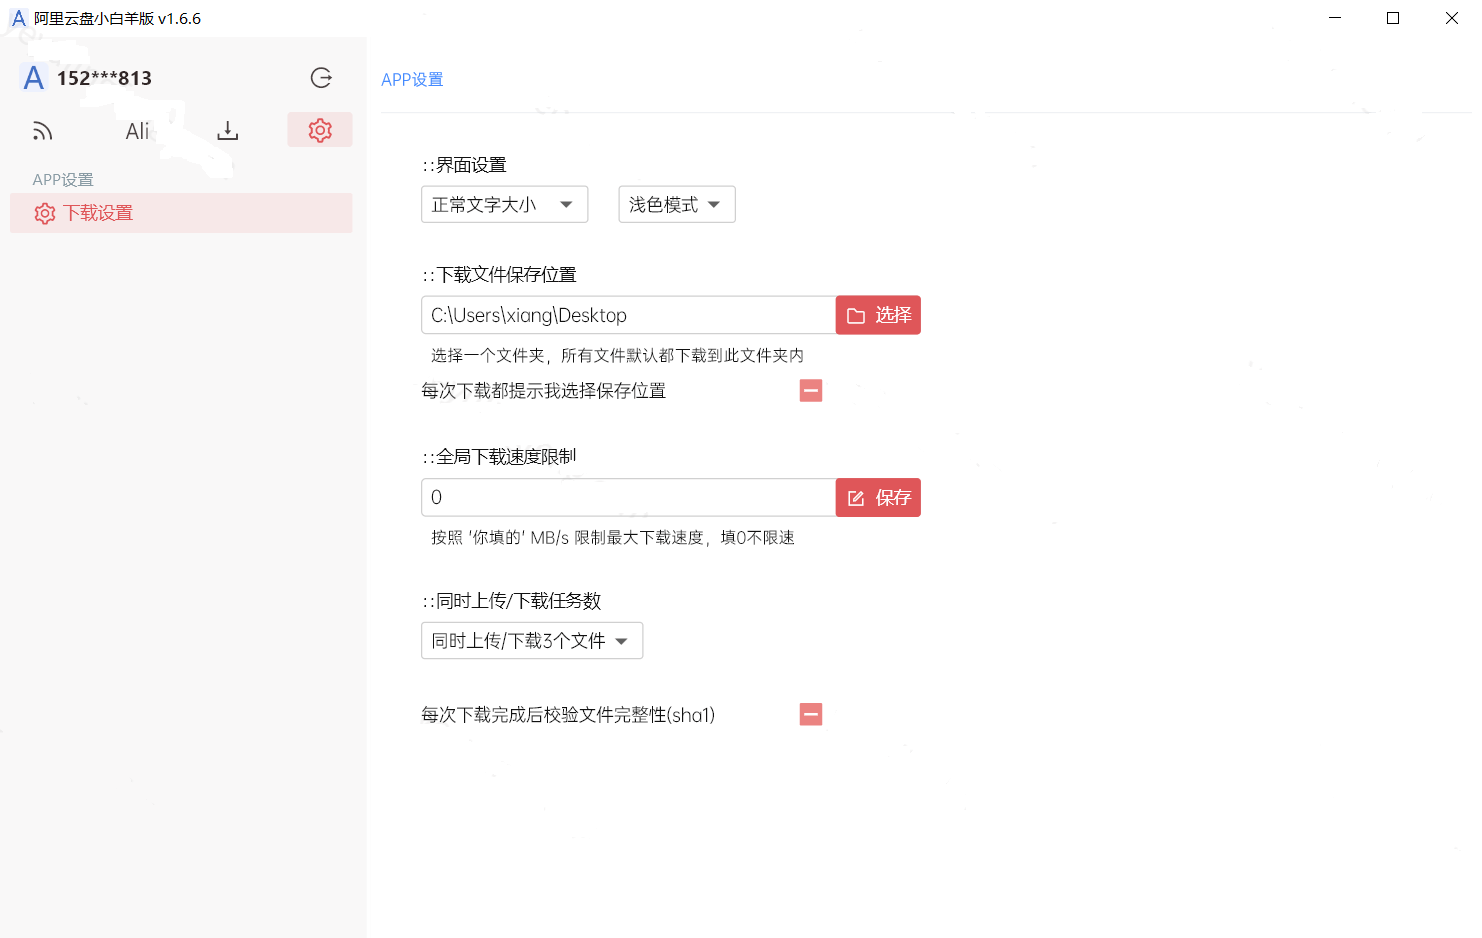Click the logout icon beside the account name
1482x938 pixels.
(321, 78)
